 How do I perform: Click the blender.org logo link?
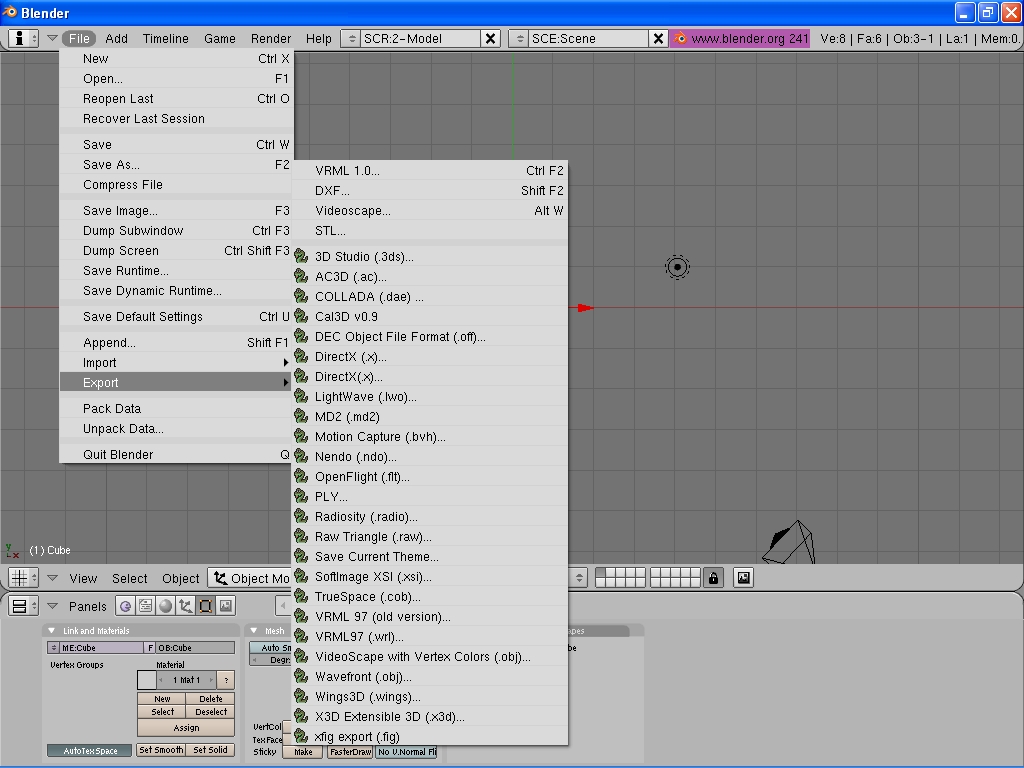pos(680,39)
